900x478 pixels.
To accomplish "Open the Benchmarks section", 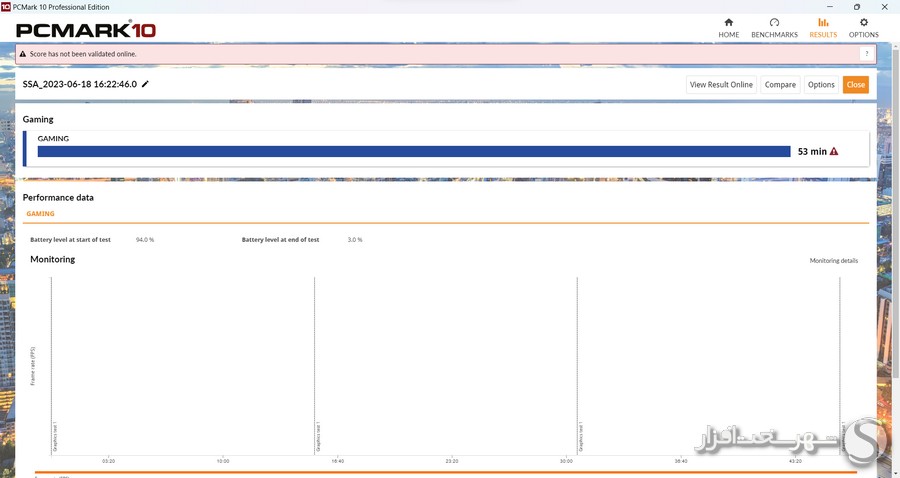I will pyautogui.click(x=774, y=28).
